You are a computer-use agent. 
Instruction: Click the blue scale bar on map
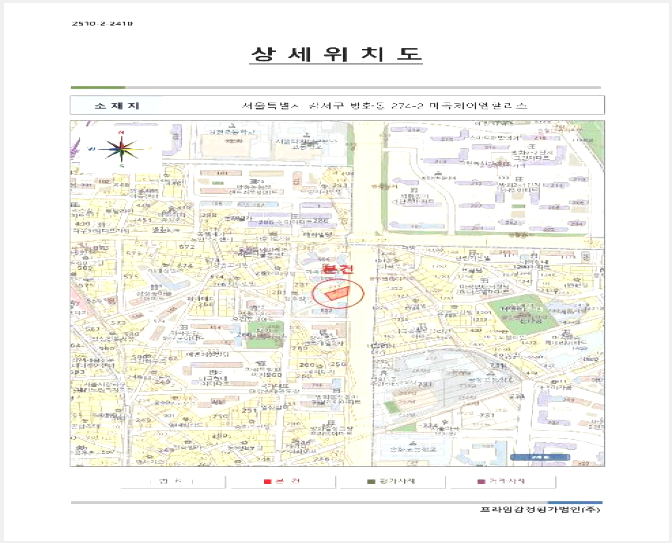point(540,457)
